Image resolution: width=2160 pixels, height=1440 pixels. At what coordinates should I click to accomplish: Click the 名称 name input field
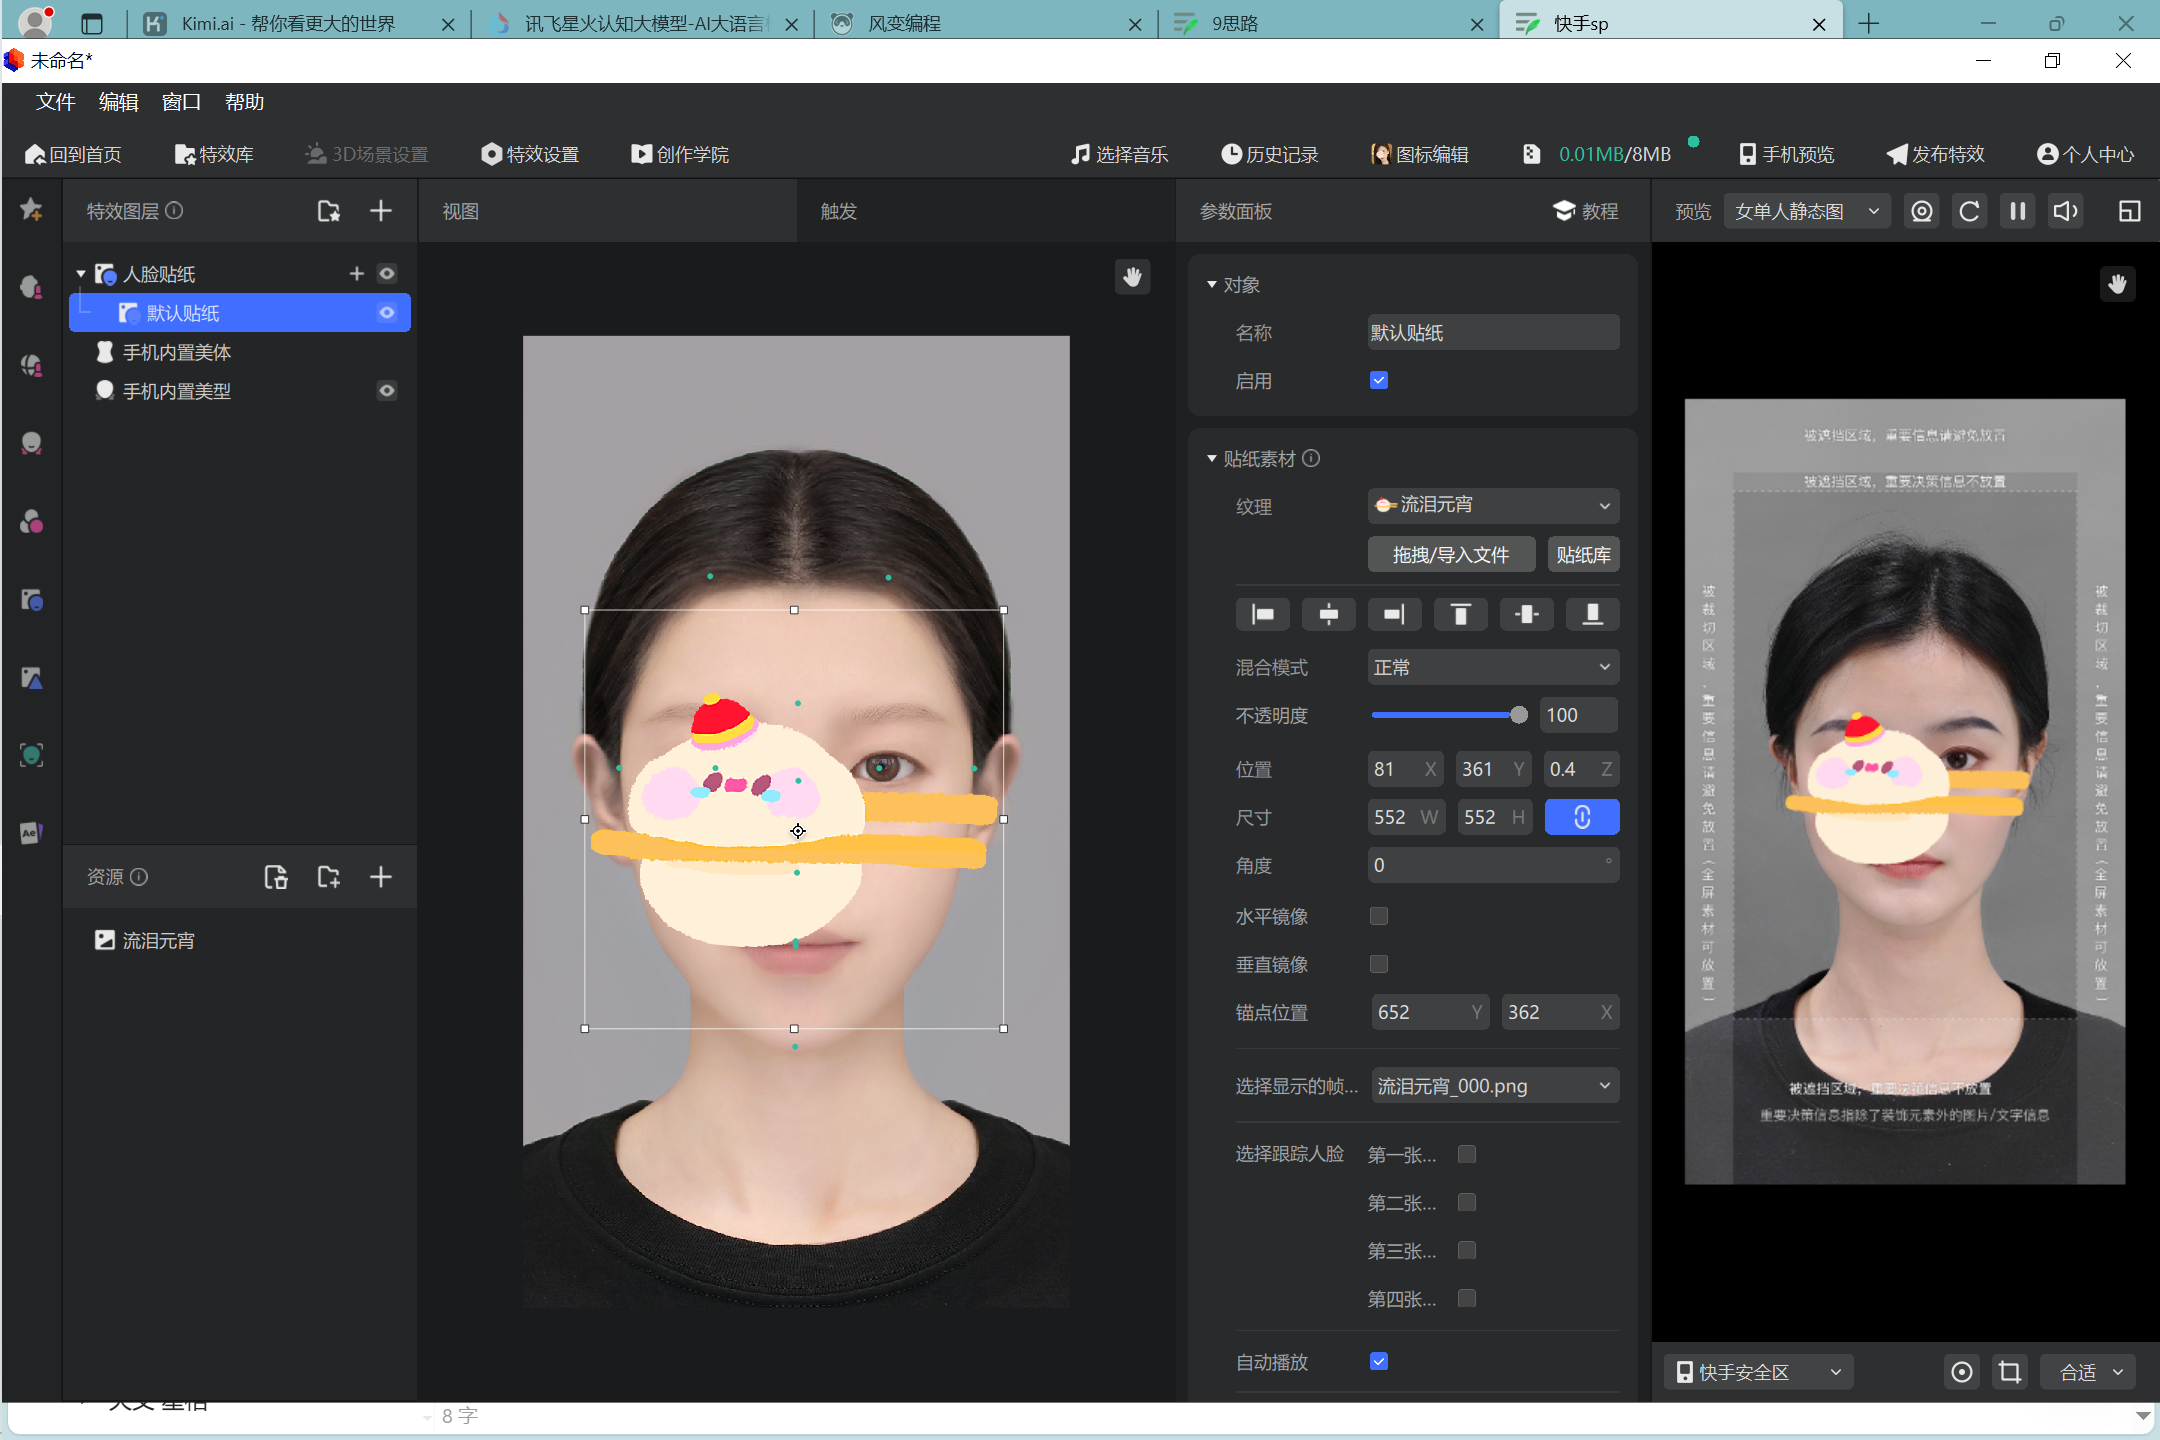tap(1493, 333)
